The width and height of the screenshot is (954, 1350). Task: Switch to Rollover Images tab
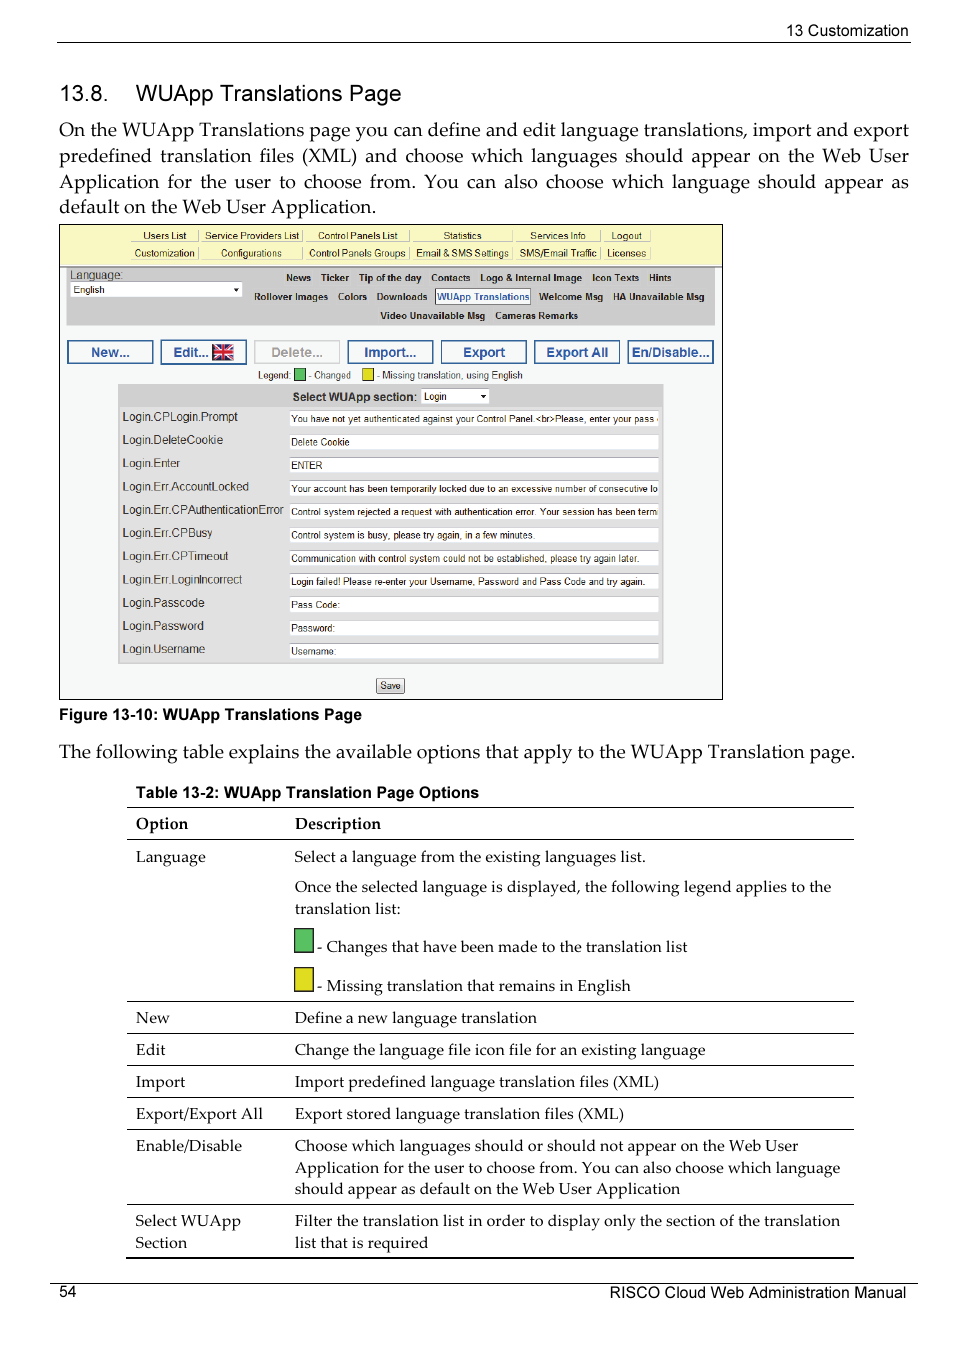coord(291,297)
